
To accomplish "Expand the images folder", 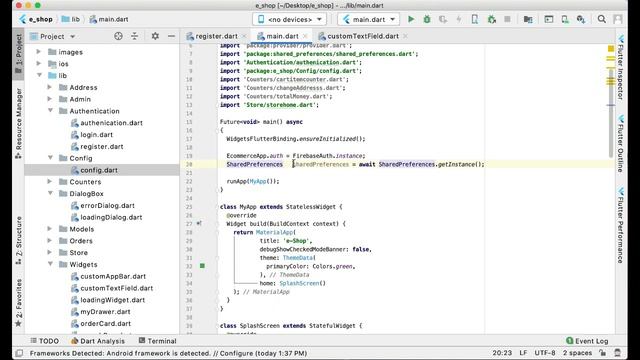I will tap(38, 52).
